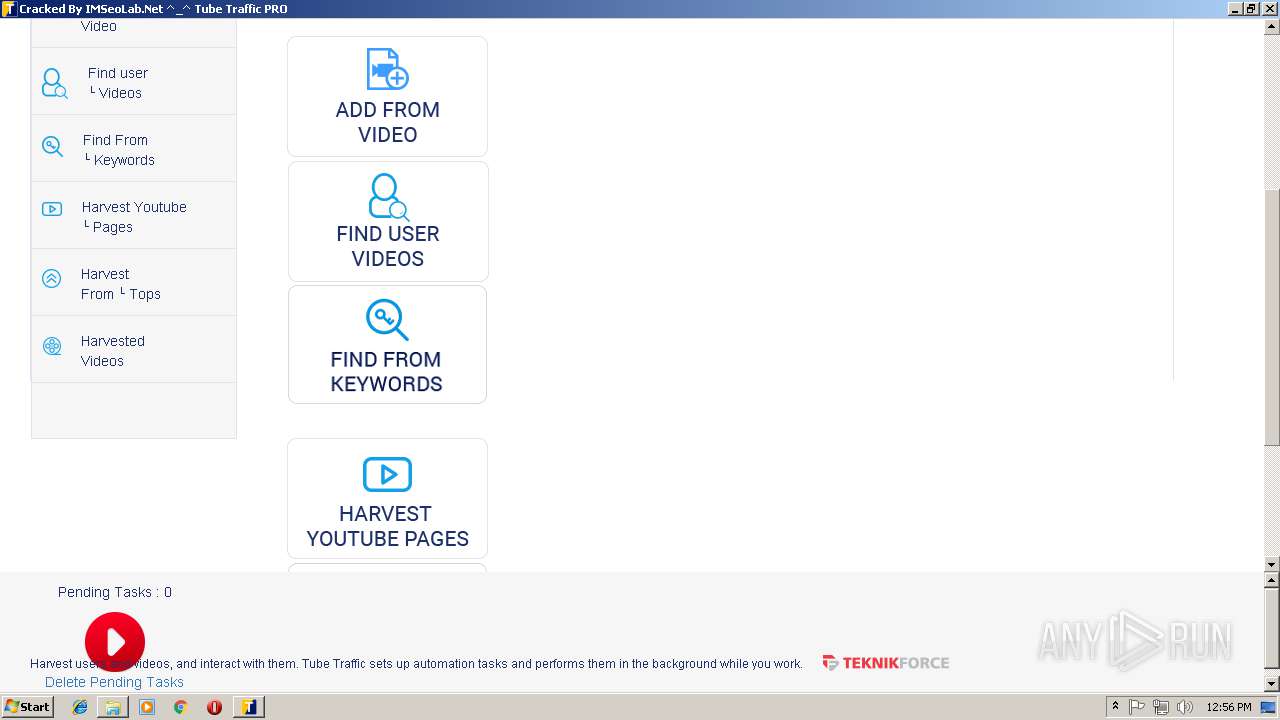Start pending tasks with the red play button
The height and width of the screenshot is (720, 1280).
[115, 642]
